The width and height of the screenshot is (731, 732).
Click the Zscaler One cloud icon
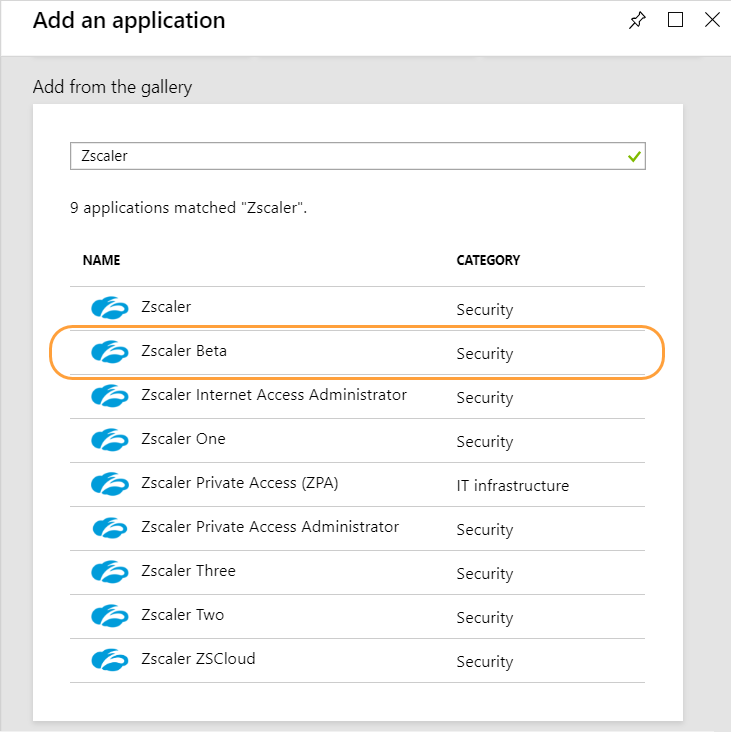click(110, 440)
